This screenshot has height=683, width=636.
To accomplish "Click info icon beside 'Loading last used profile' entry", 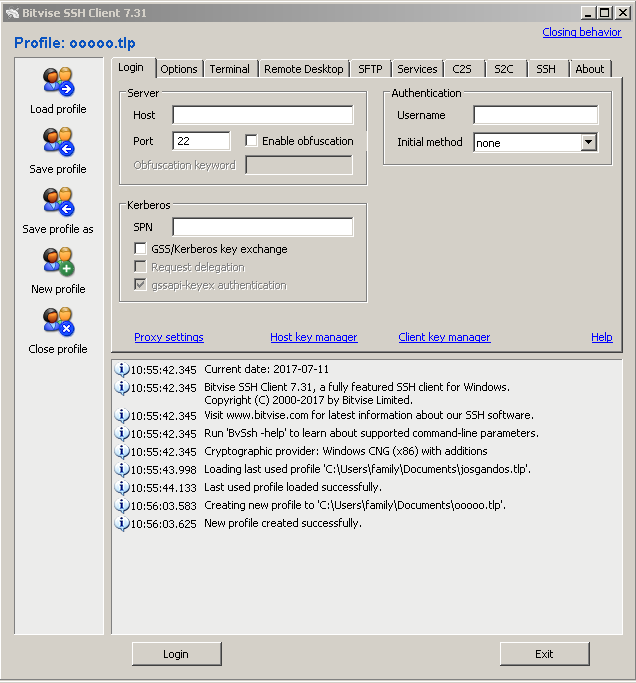I will pyautogui.click(x=122, y=469).
